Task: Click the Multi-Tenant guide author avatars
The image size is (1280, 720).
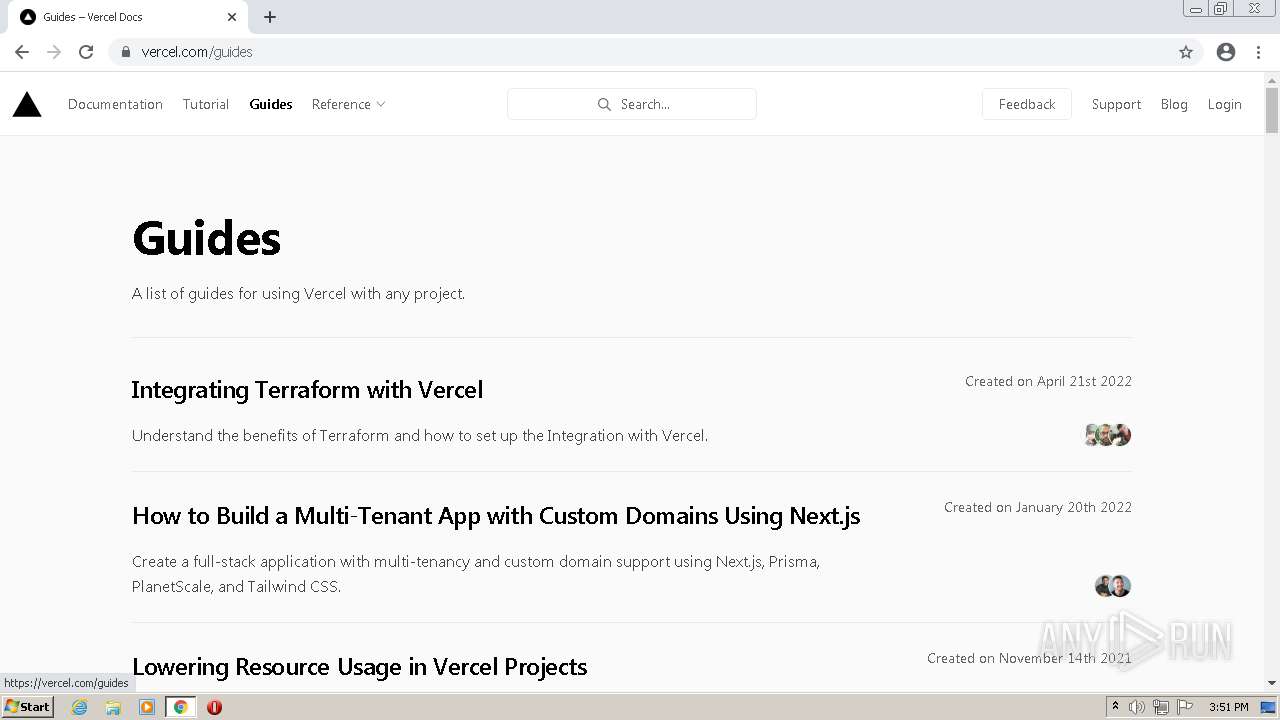Action: point(1113,586)
